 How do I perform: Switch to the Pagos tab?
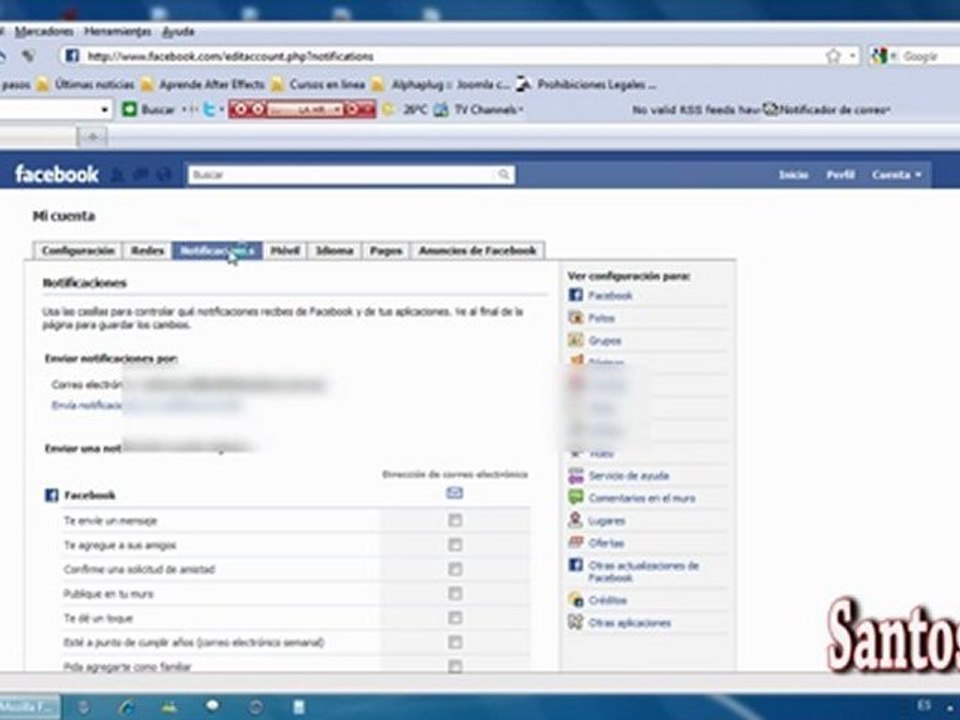[x=386, y=250]
